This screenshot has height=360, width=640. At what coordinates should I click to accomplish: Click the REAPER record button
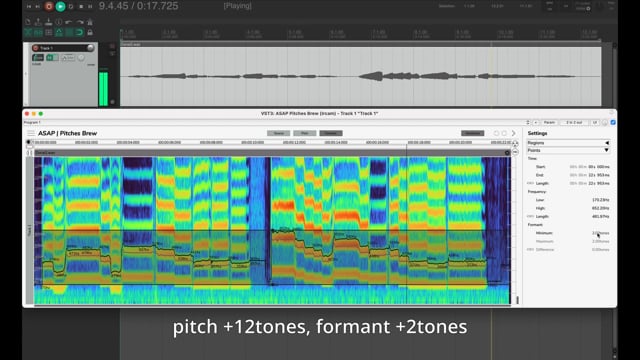click(49, 6)
